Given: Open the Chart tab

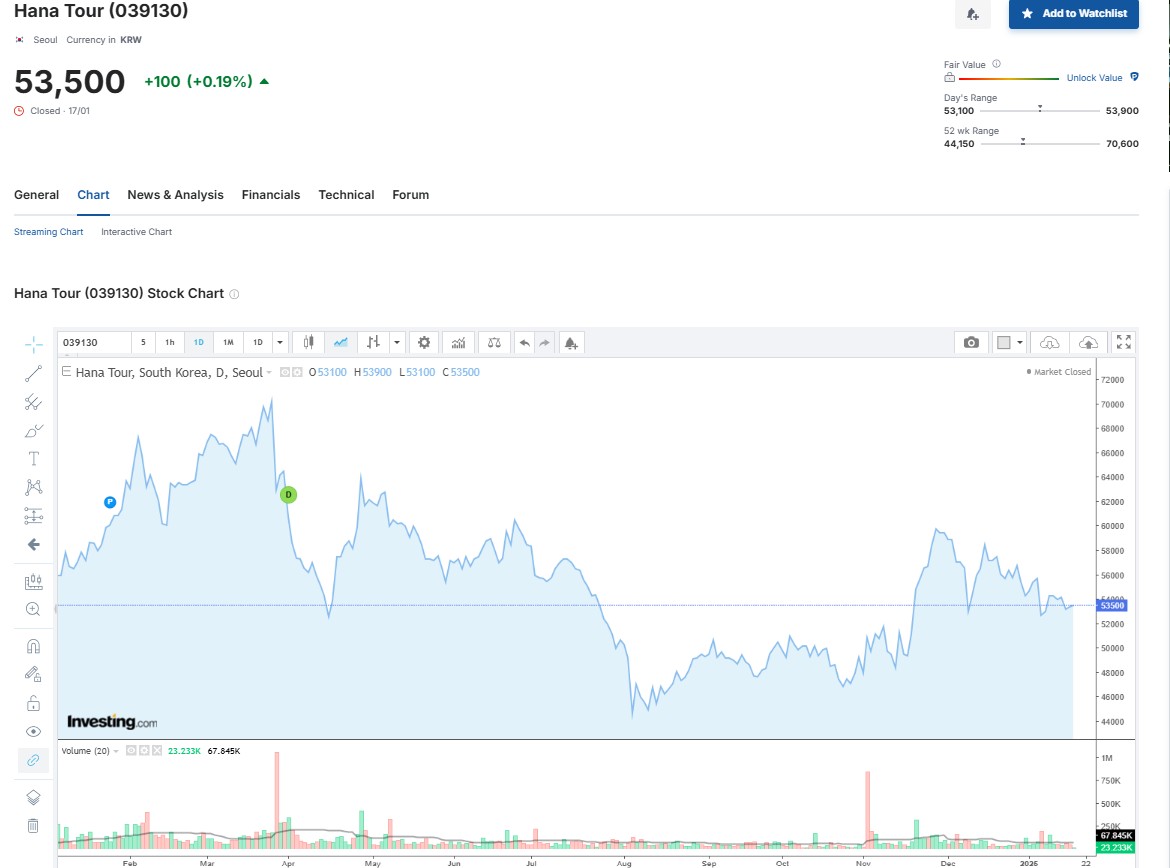Looking at the screenshot, I should pos(93,195).
